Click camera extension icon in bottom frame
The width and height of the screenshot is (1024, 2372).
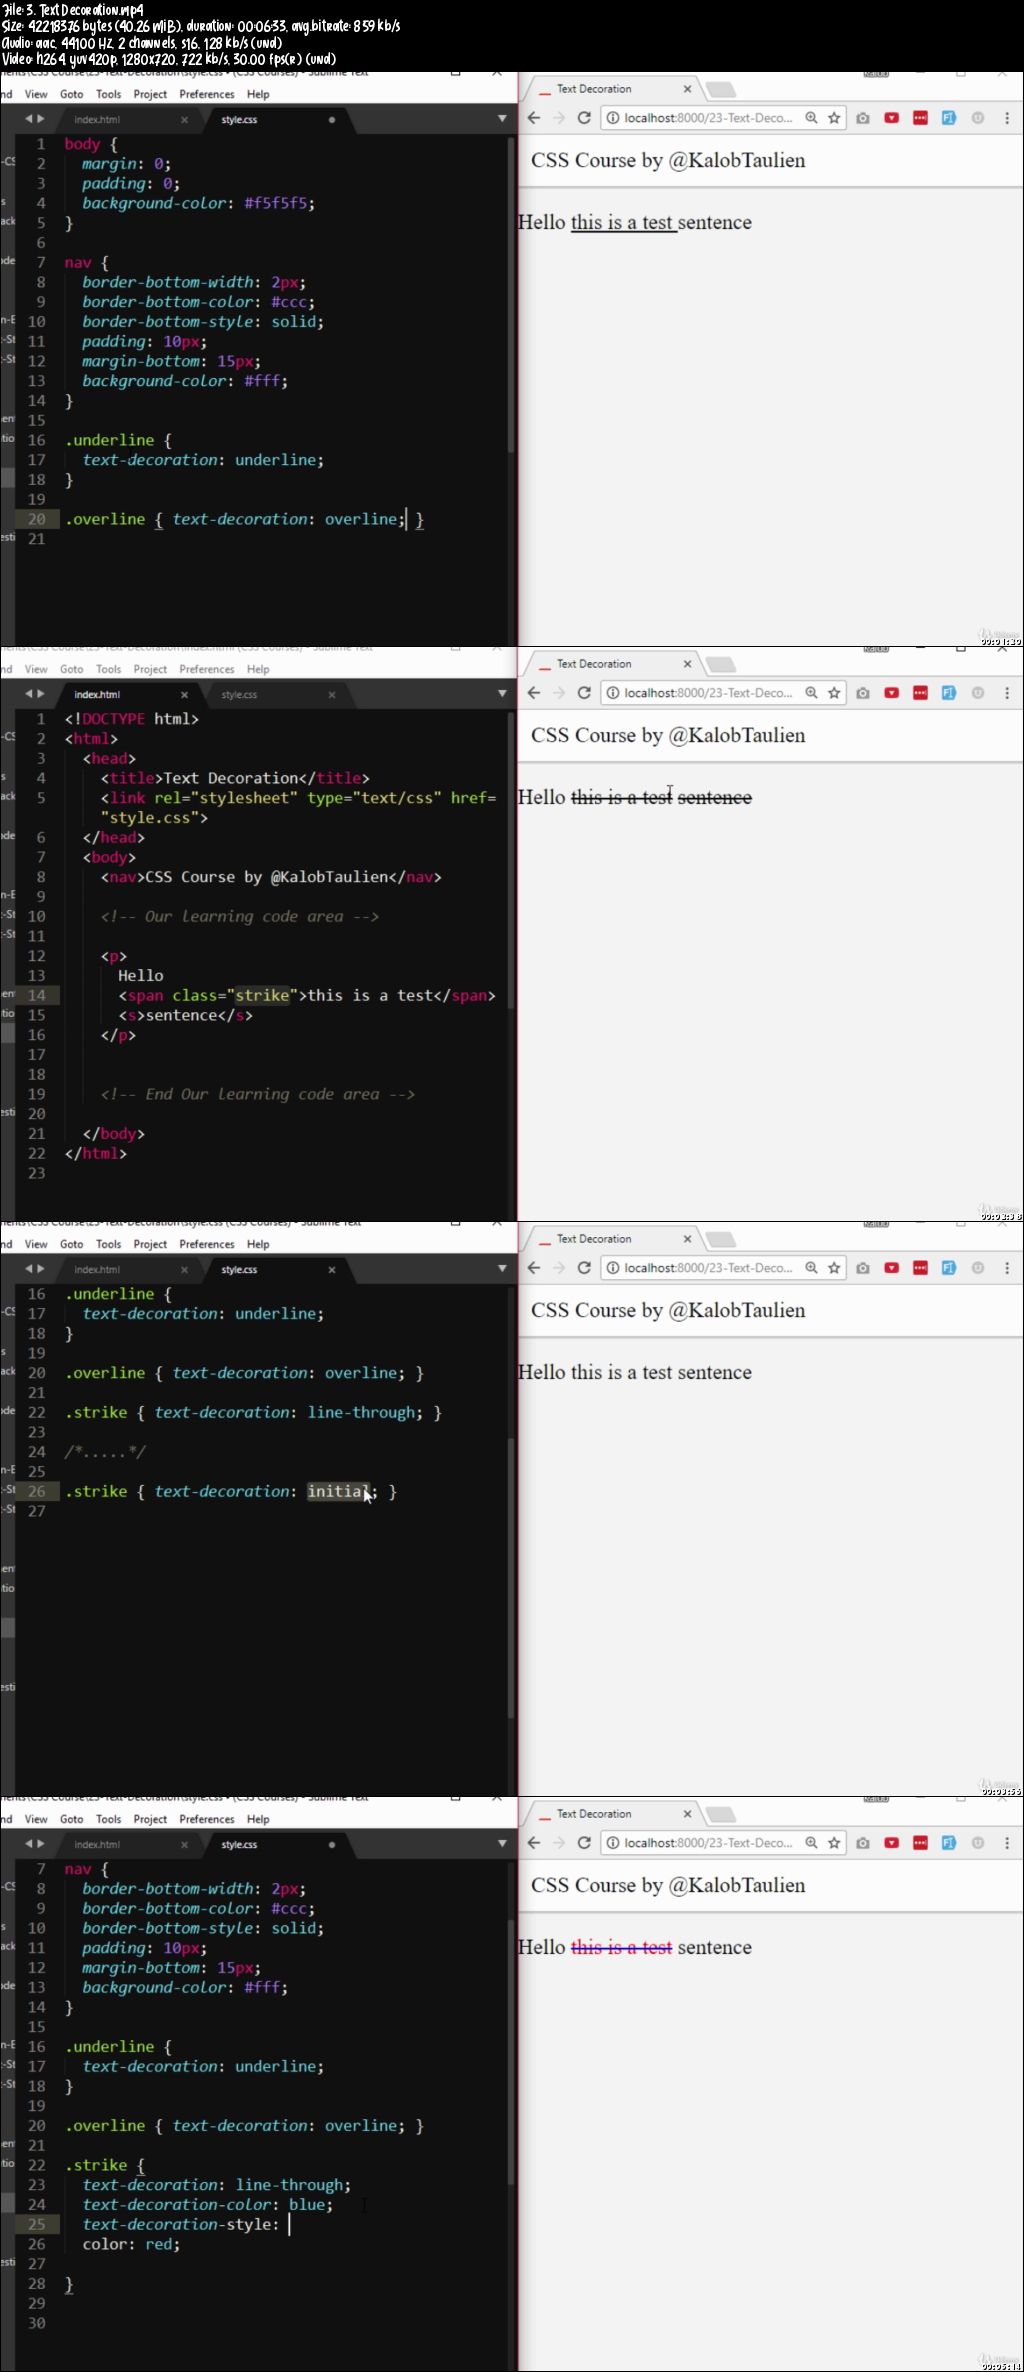[863, 1843]
